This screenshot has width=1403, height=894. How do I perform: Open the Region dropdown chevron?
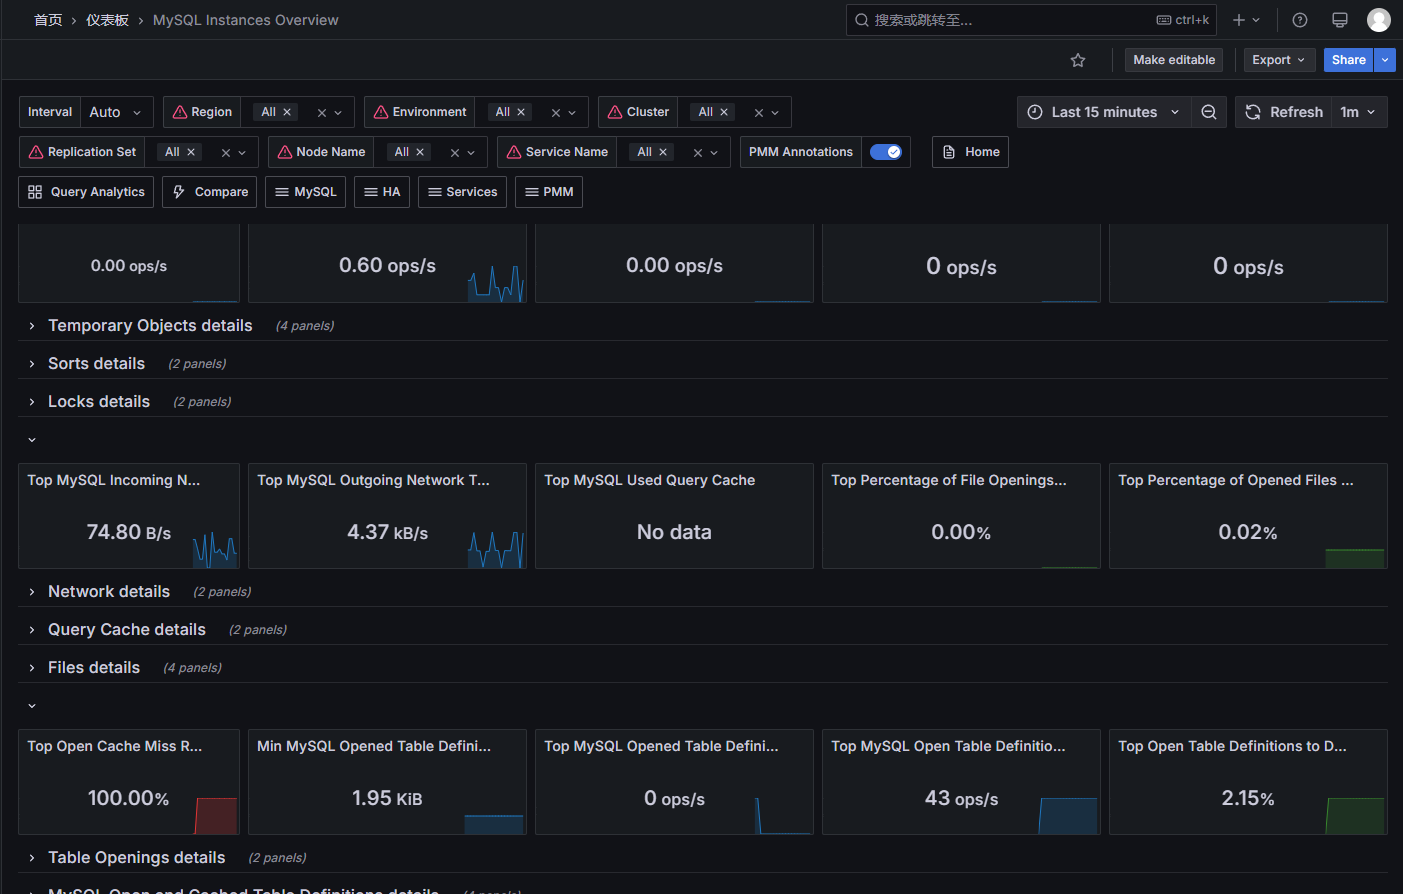pyautogui.click(x=338, y=113)
